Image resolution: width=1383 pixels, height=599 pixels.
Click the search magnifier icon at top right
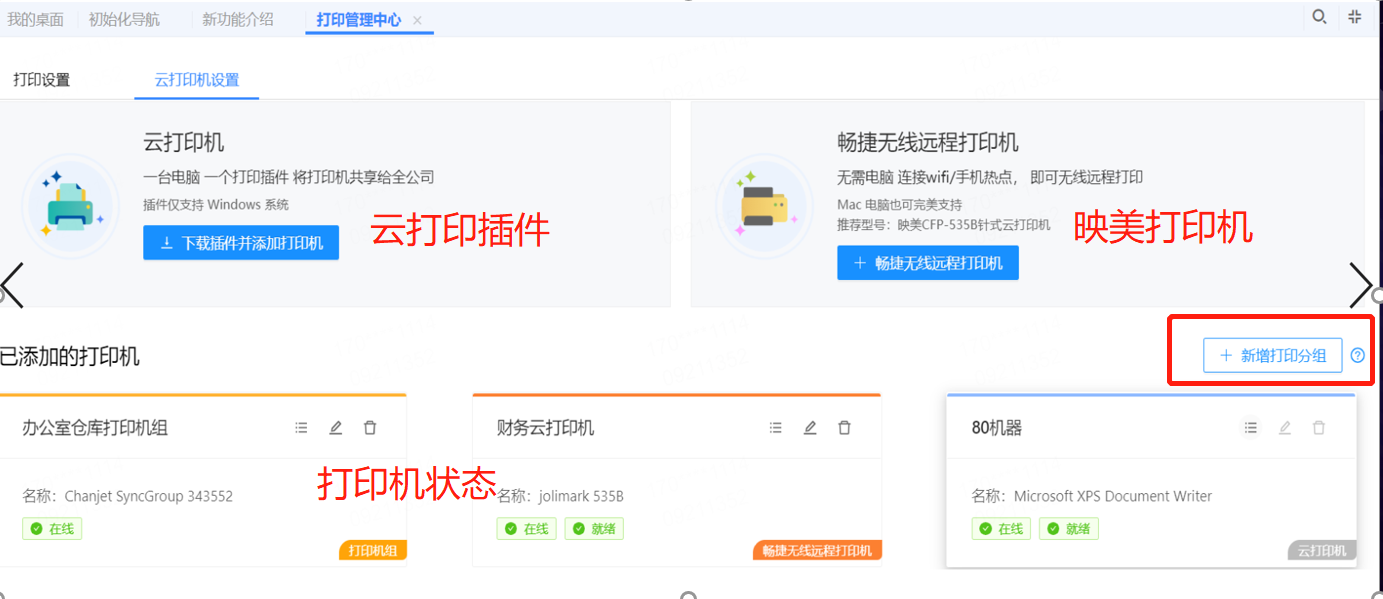(1320, 17)
